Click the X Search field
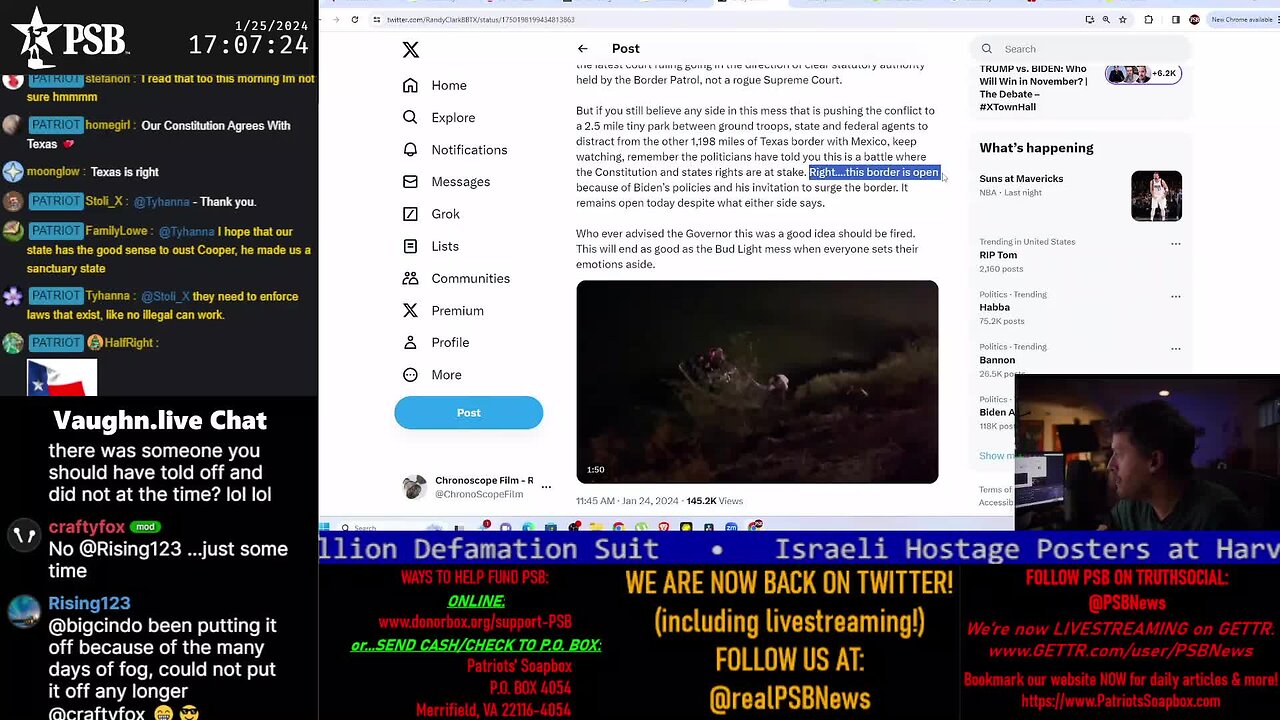The image size is (1280, 720). [x=1080, y=48]
